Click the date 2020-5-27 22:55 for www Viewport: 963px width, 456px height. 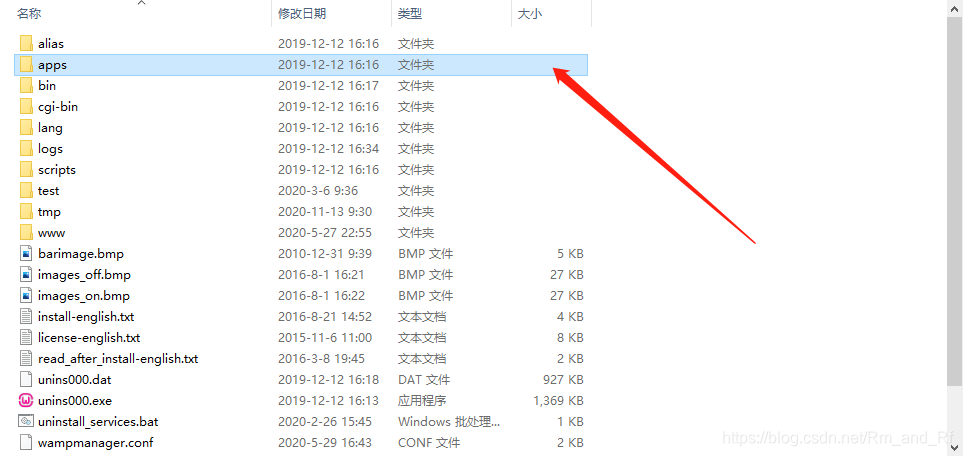tap(325, 232)
